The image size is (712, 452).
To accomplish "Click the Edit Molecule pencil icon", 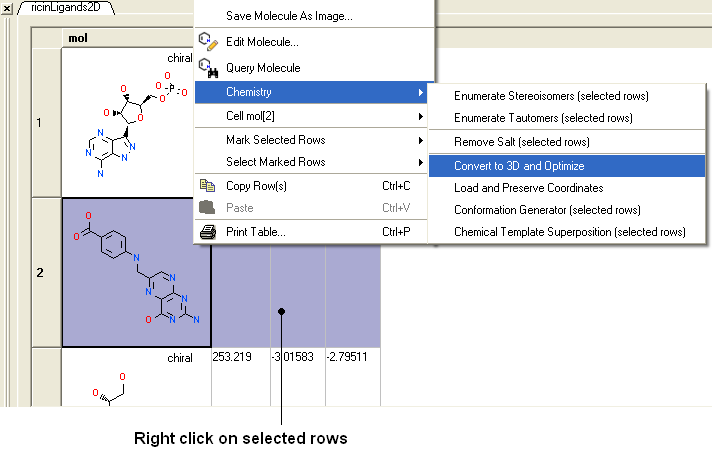I will tap(208, 42).
